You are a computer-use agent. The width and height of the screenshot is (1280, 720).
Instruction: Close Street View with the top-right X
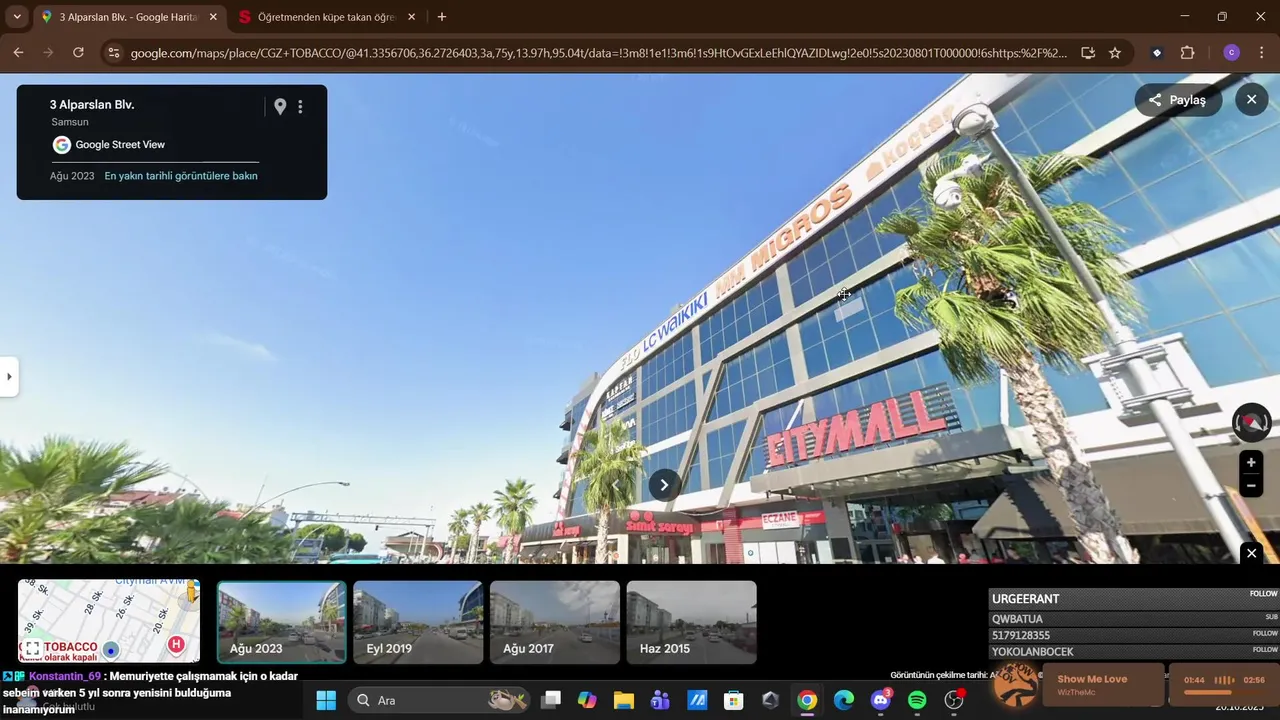click(1251, 99)
